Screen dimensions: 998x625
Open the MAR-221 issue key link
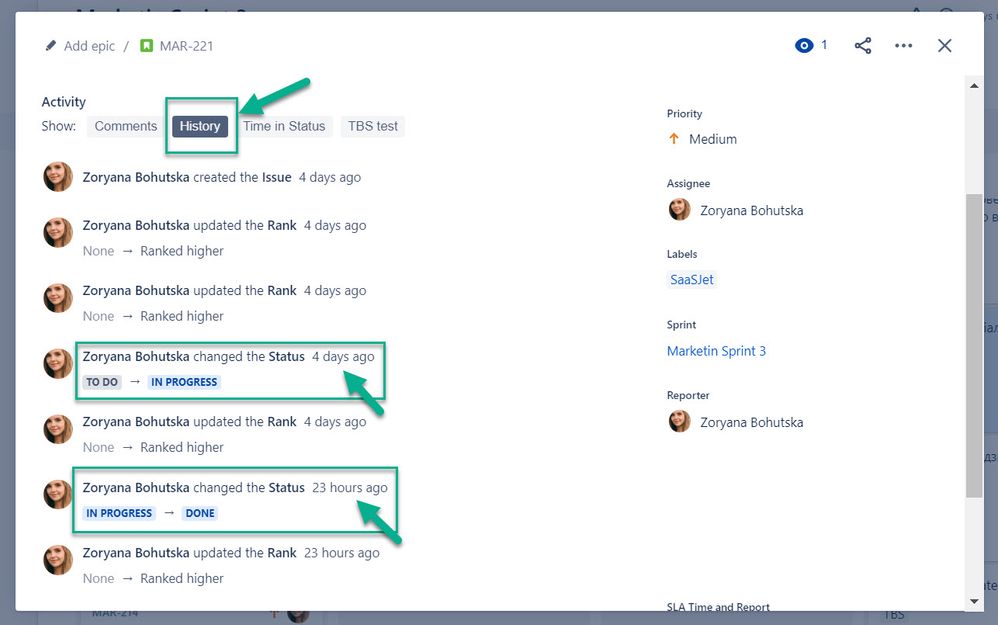186,46
